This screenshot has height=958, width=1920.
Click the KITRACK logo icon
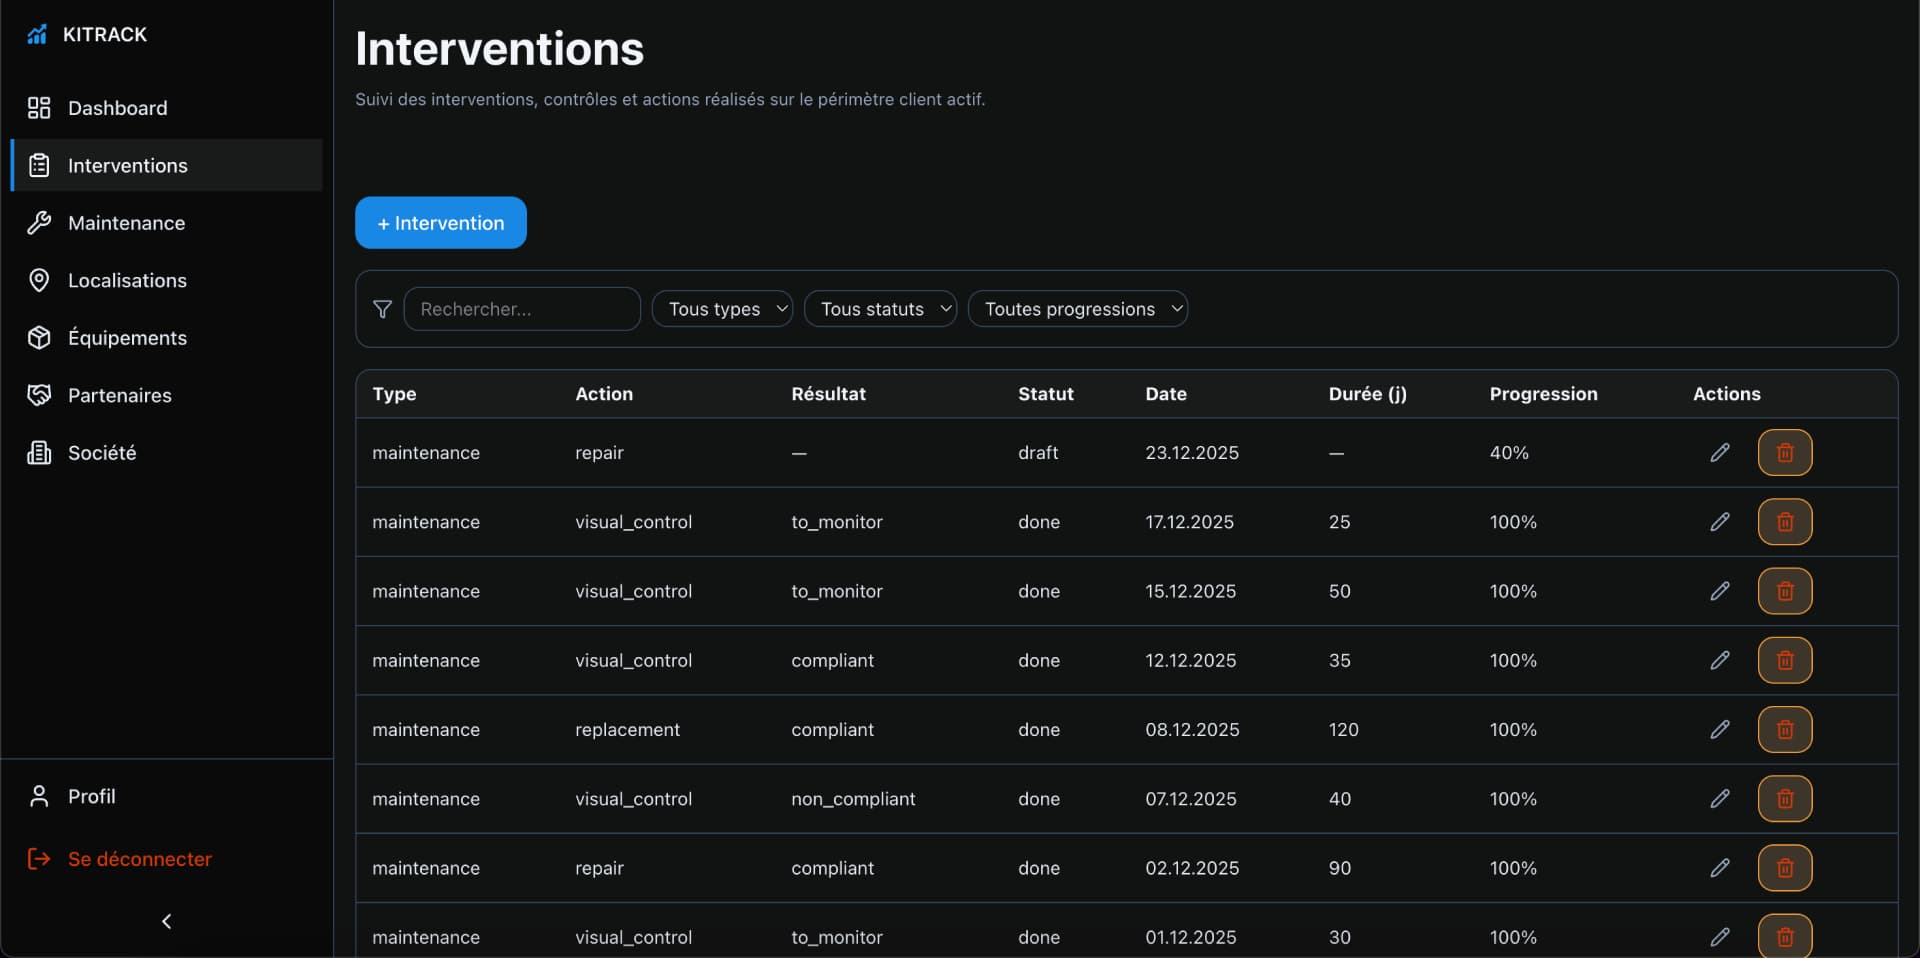coord(37,35)
